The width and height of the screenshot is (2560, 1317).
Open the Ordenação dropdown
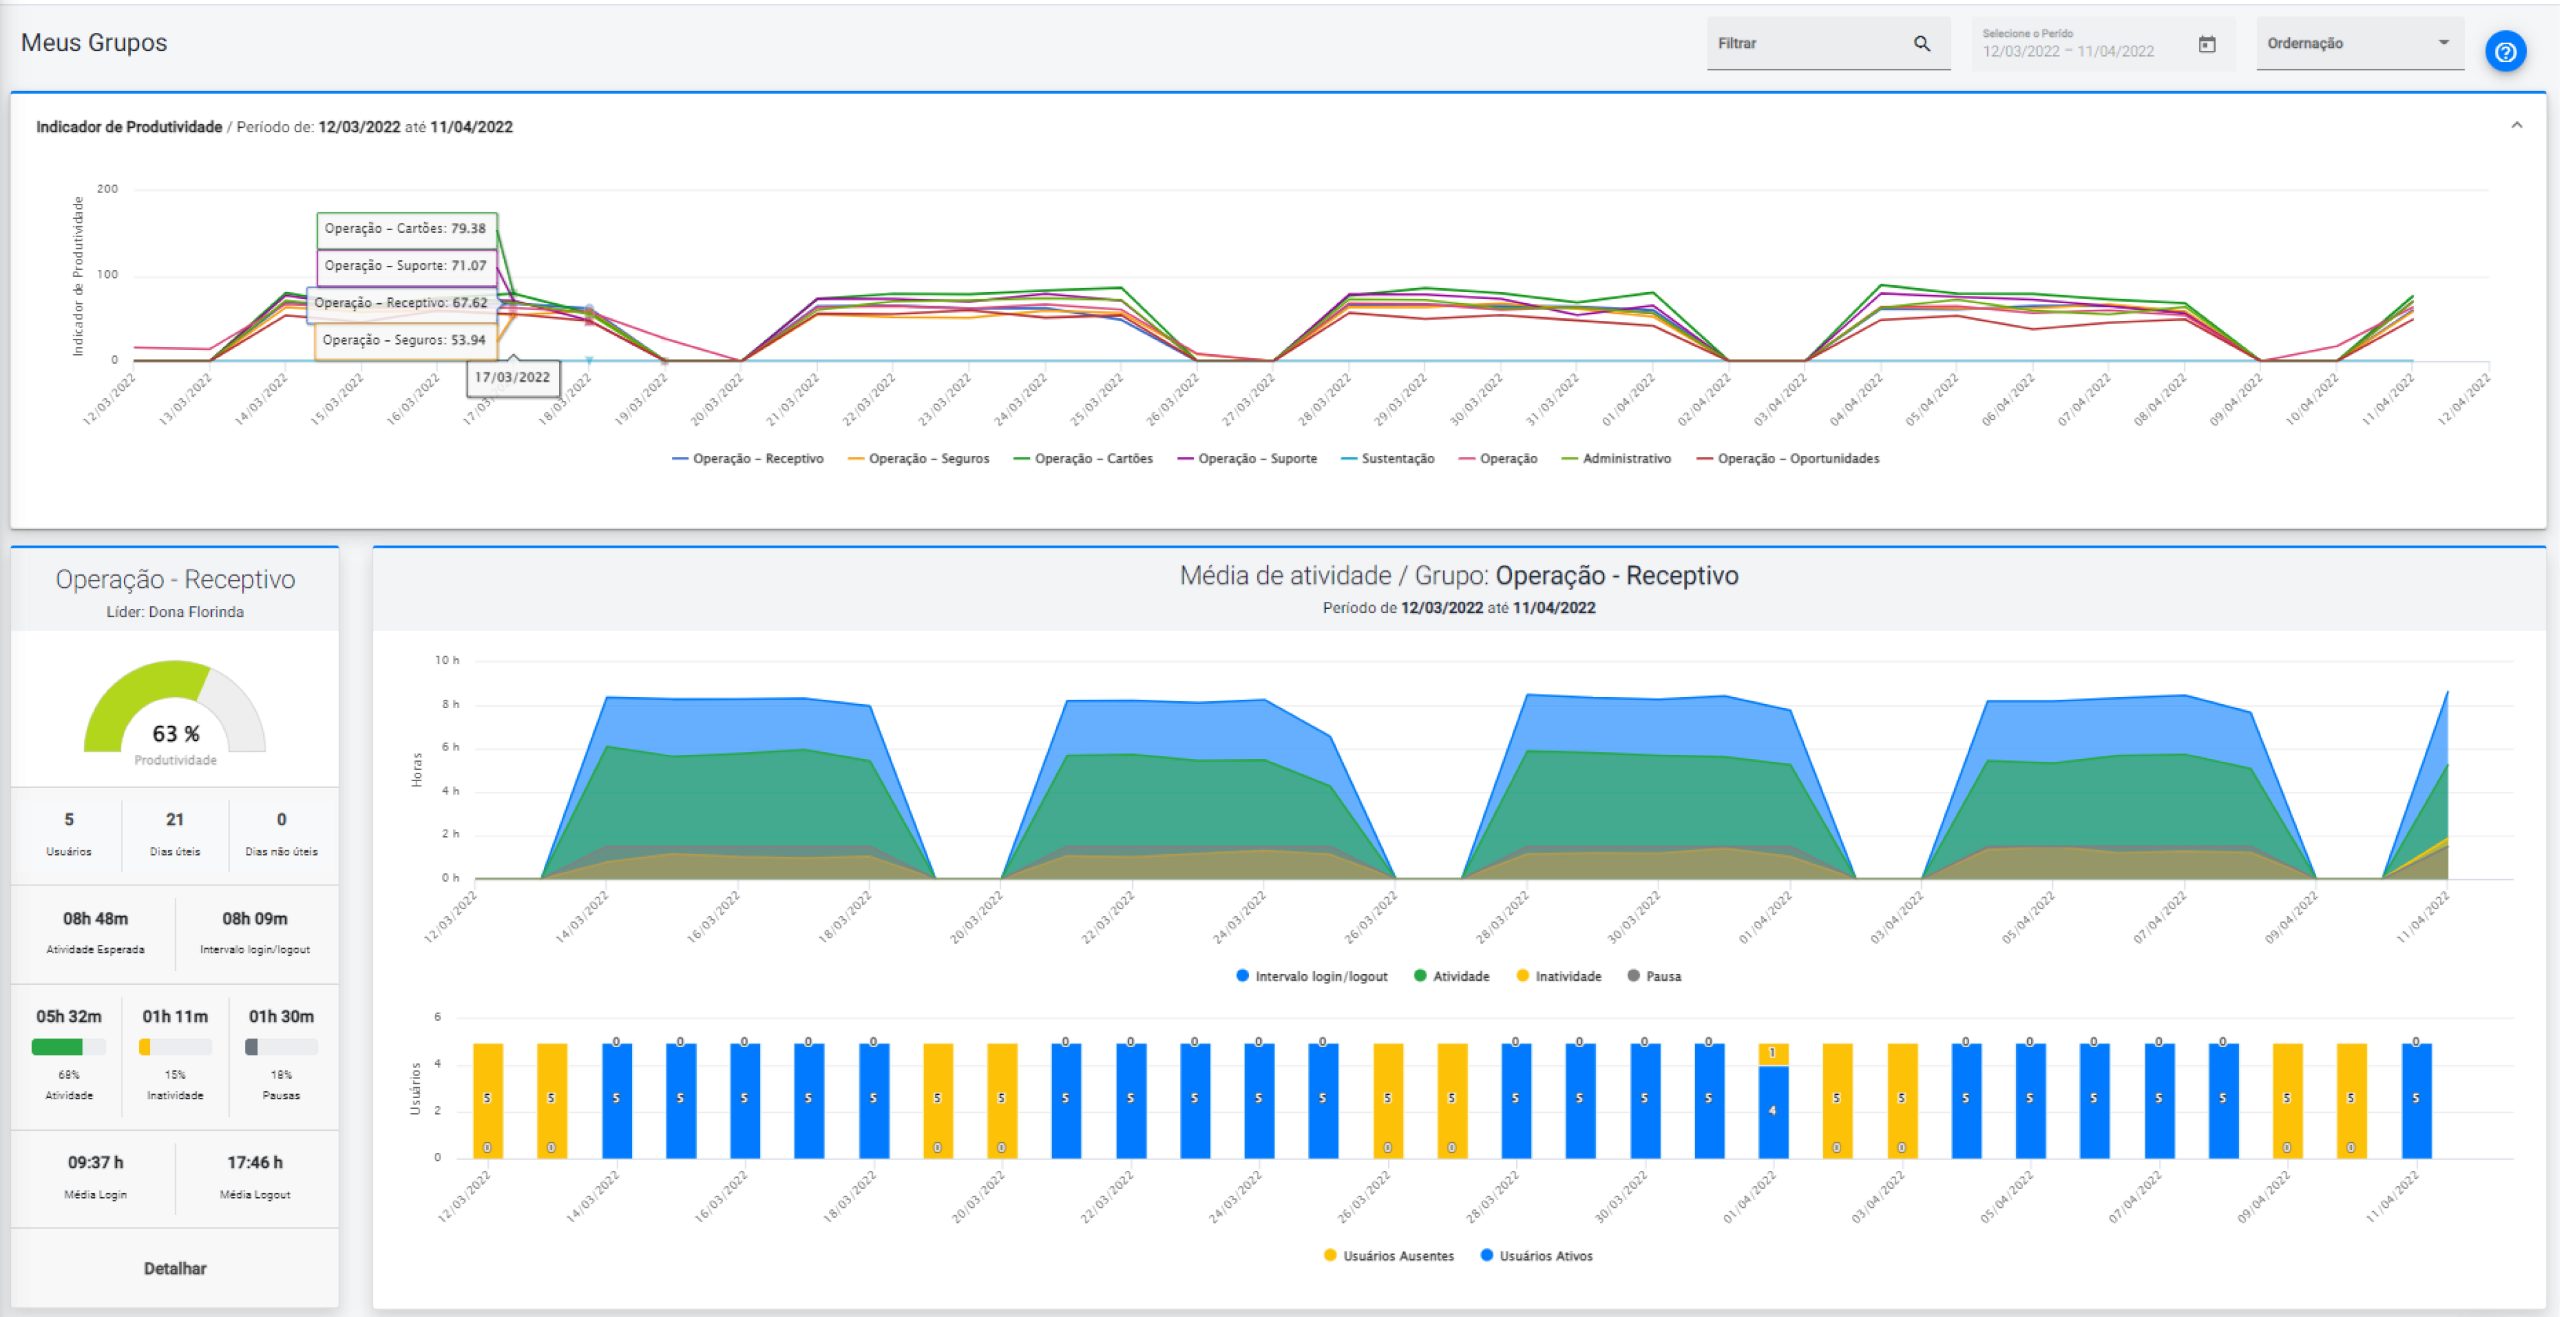pyautogui.click(x=2359, y=43)
